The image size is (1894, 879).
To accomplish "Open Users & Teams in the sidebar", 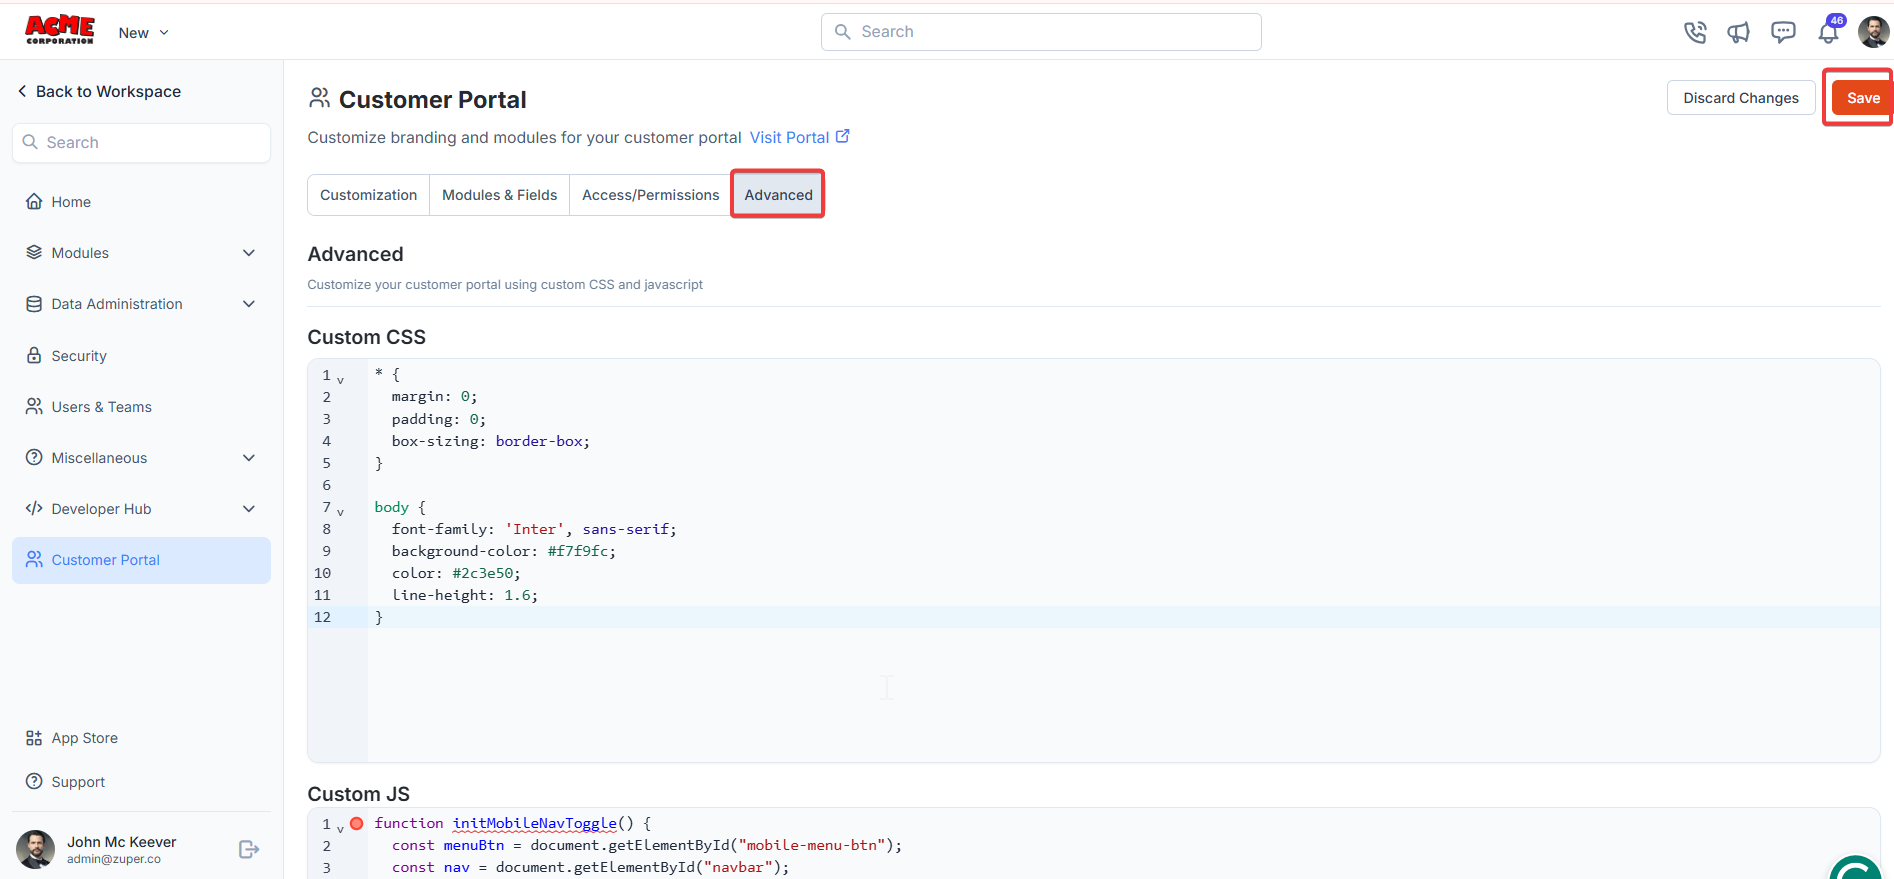I will [141, 407].
